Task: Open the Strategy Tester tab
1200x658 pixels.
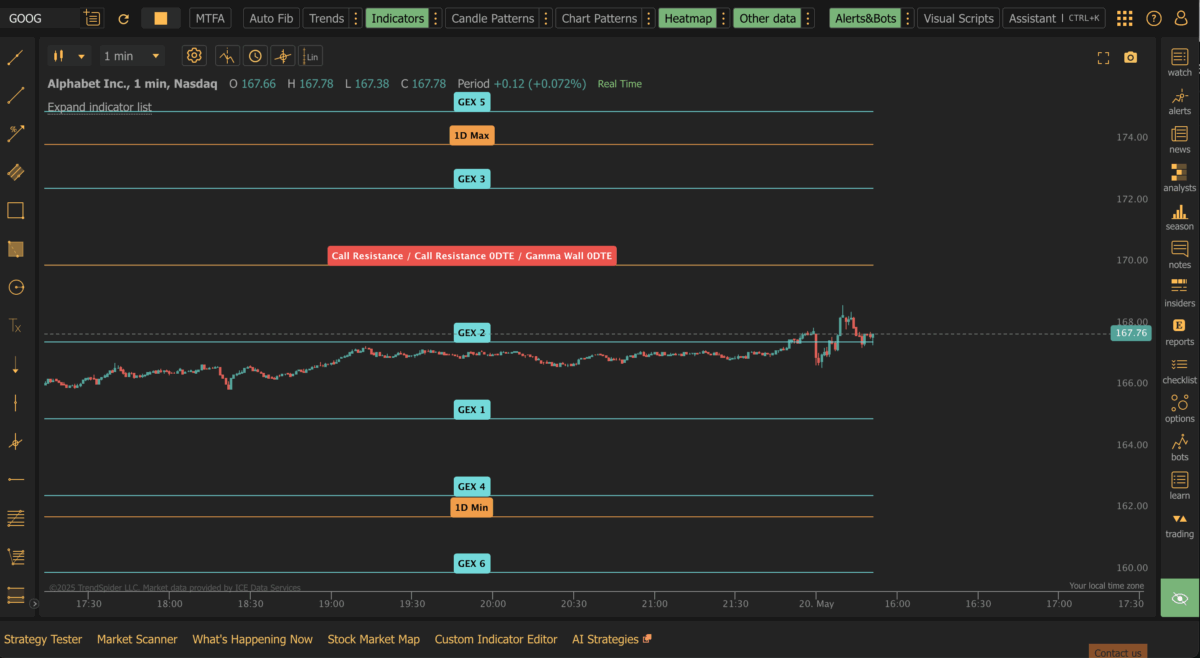Action: point(42,639)
